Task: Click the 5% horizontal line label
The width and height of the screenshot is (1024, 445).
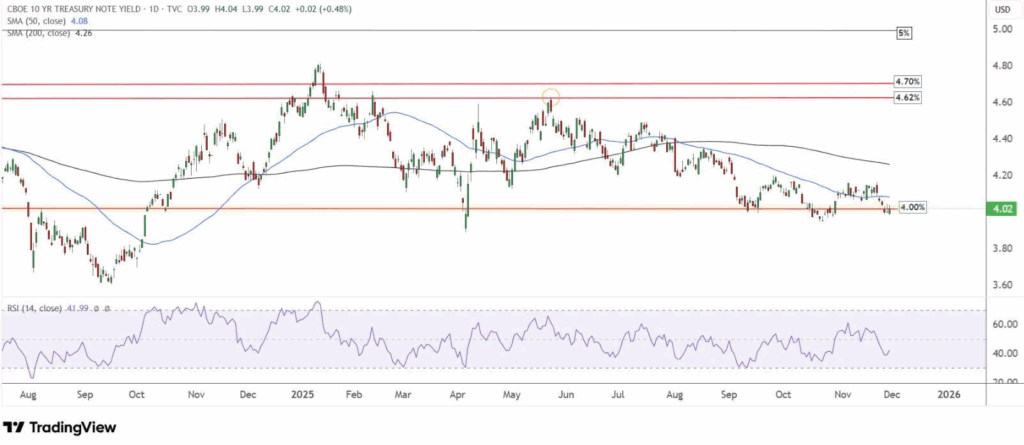Action: (x=904, y=33)
